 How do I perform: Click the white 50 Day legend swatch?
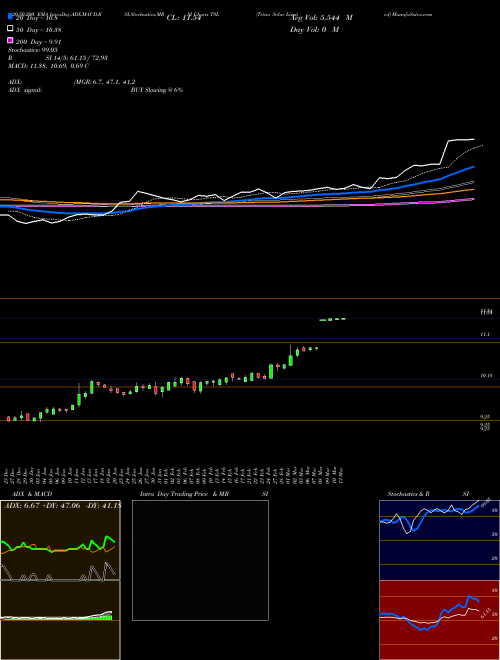pyautogui.click(x=10, y=29)
